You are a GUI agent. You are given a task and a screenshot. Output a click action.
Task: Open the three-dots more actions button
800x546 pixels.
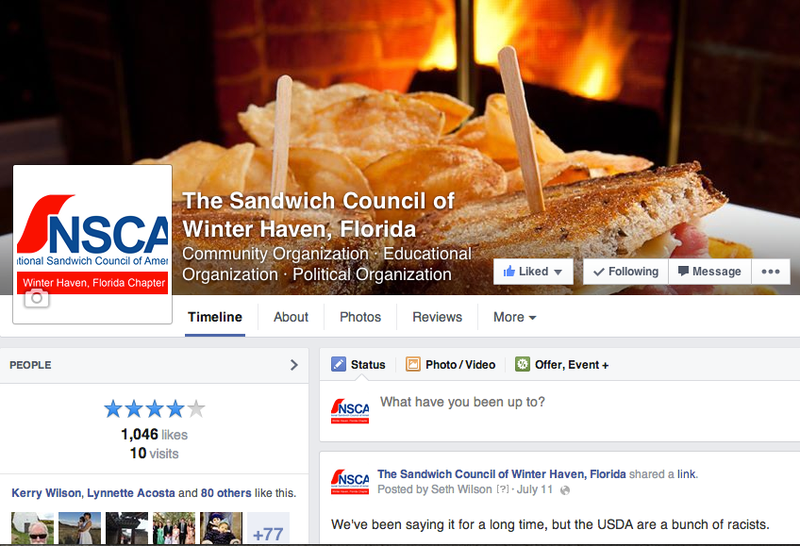click(x=770, y=271)
